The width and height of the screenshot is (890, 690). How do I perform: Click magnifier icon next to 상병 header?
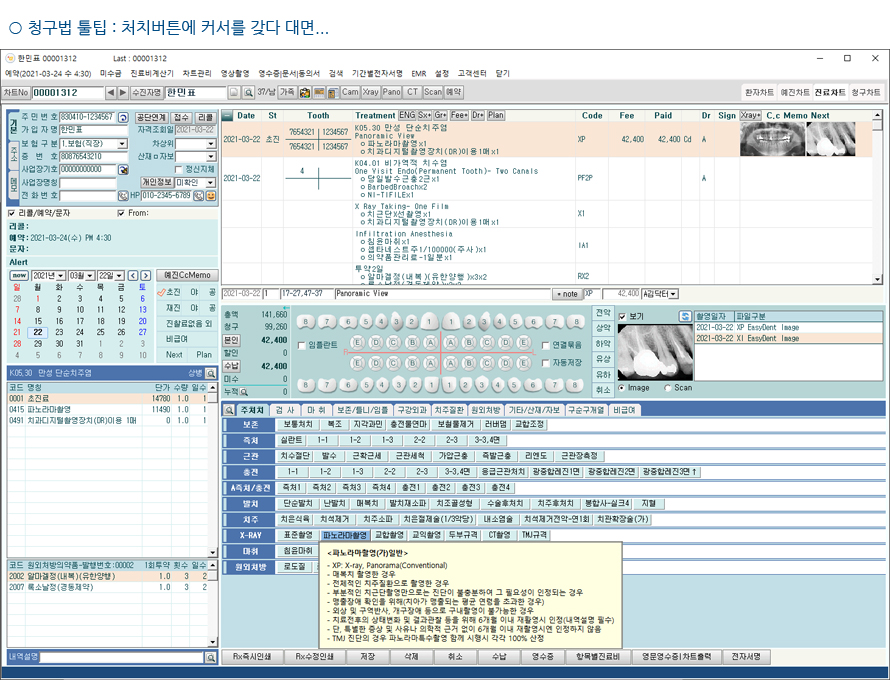(211, 373)
